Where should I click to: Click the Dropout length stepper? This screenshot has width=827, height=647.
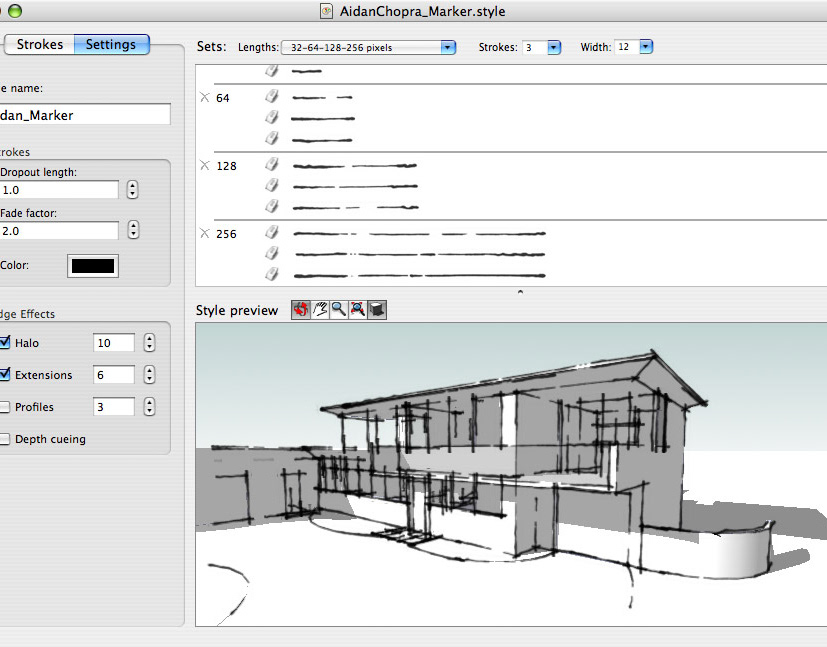point(132,189)
